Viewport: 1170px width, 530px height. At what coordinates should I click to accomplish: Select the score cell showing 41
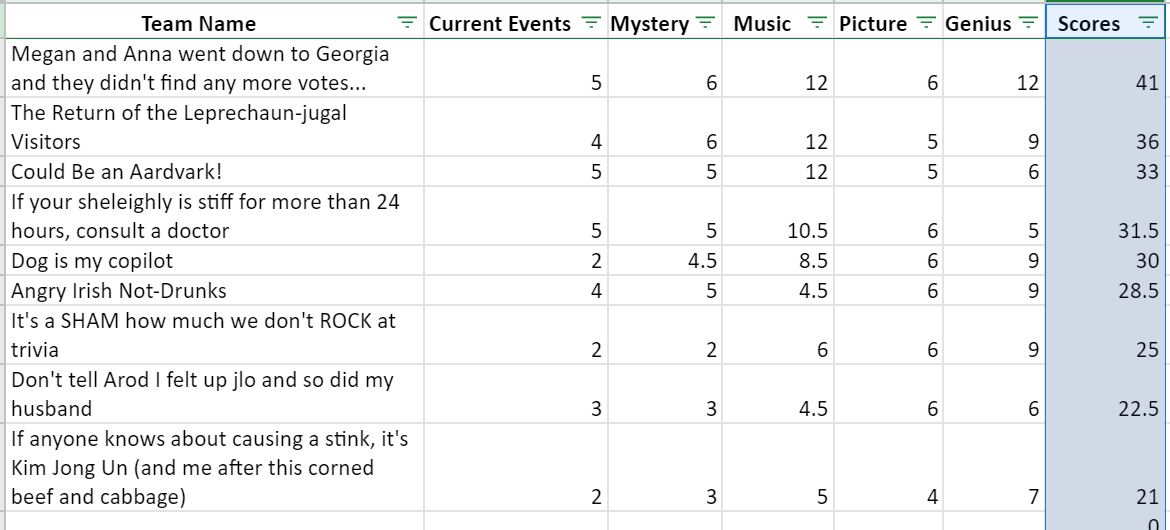1108,68
